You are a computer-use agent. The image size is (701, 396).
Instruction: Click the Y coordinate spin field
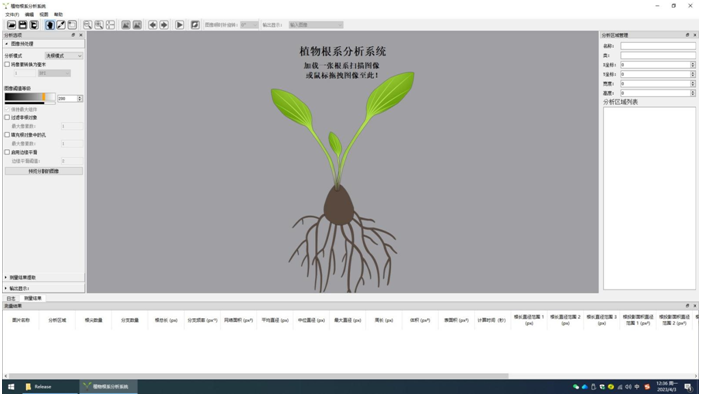[658, 74]
